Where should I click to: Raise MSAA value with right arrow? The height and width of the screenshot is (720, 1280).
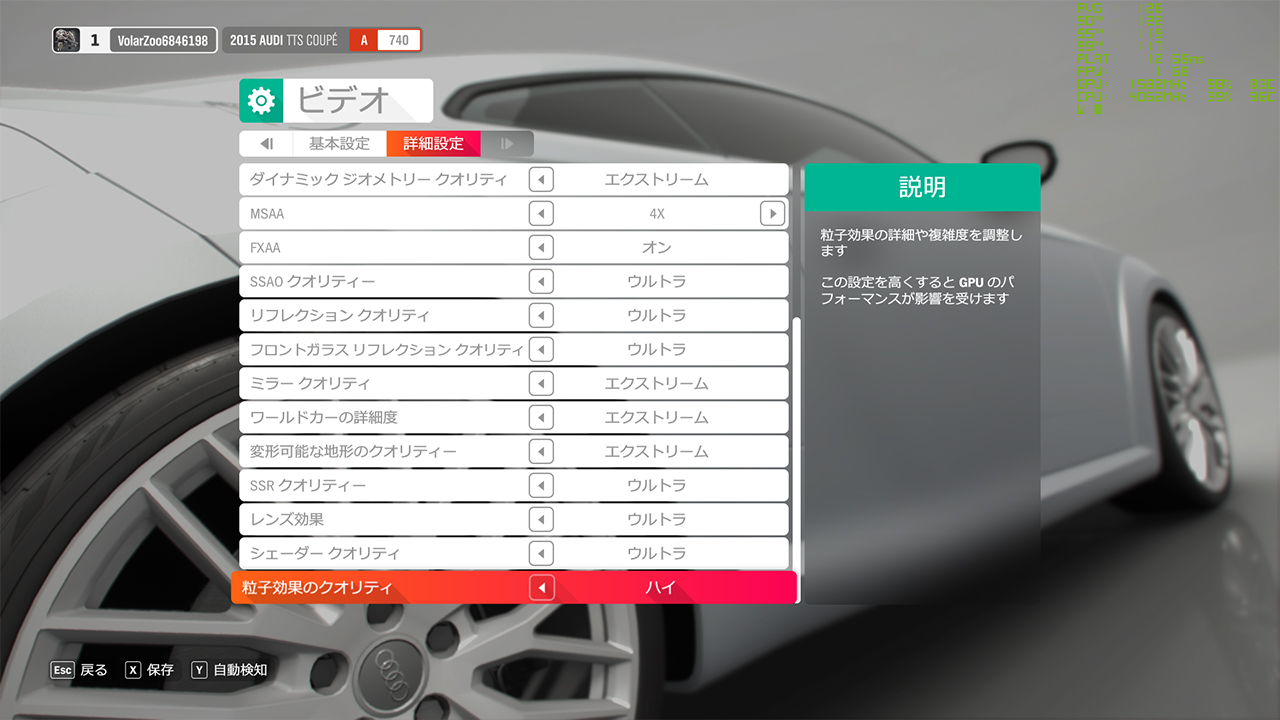coord(772,214)
